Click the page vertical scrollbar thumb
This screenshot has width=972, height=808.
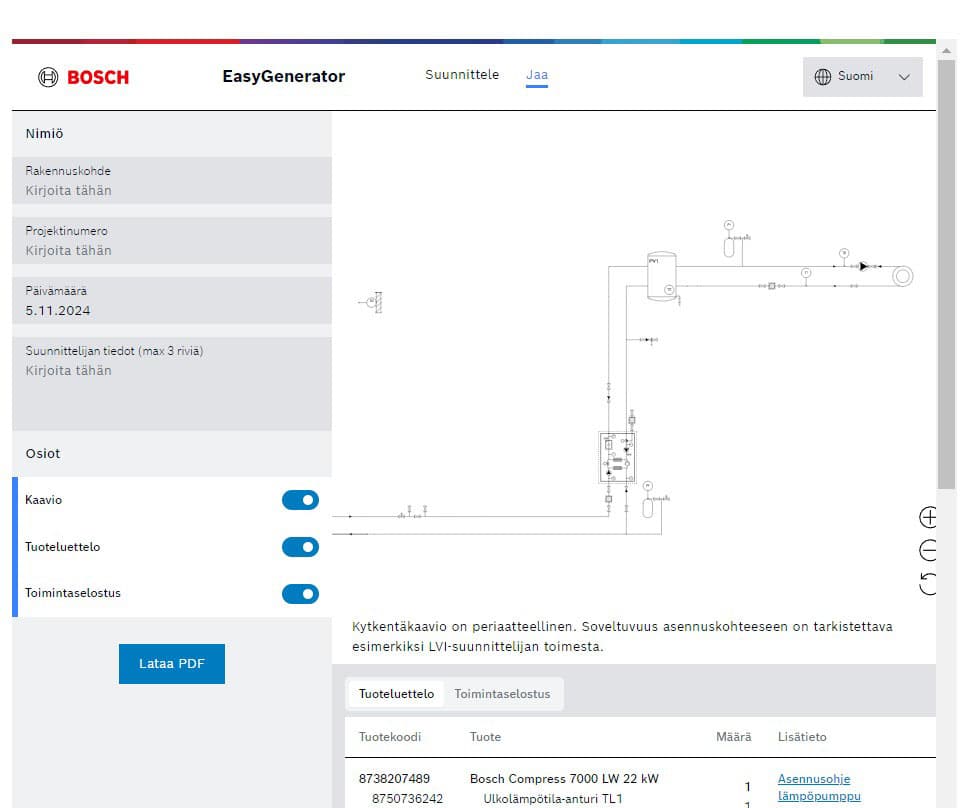pyautogui.click(x=946, y=275)
